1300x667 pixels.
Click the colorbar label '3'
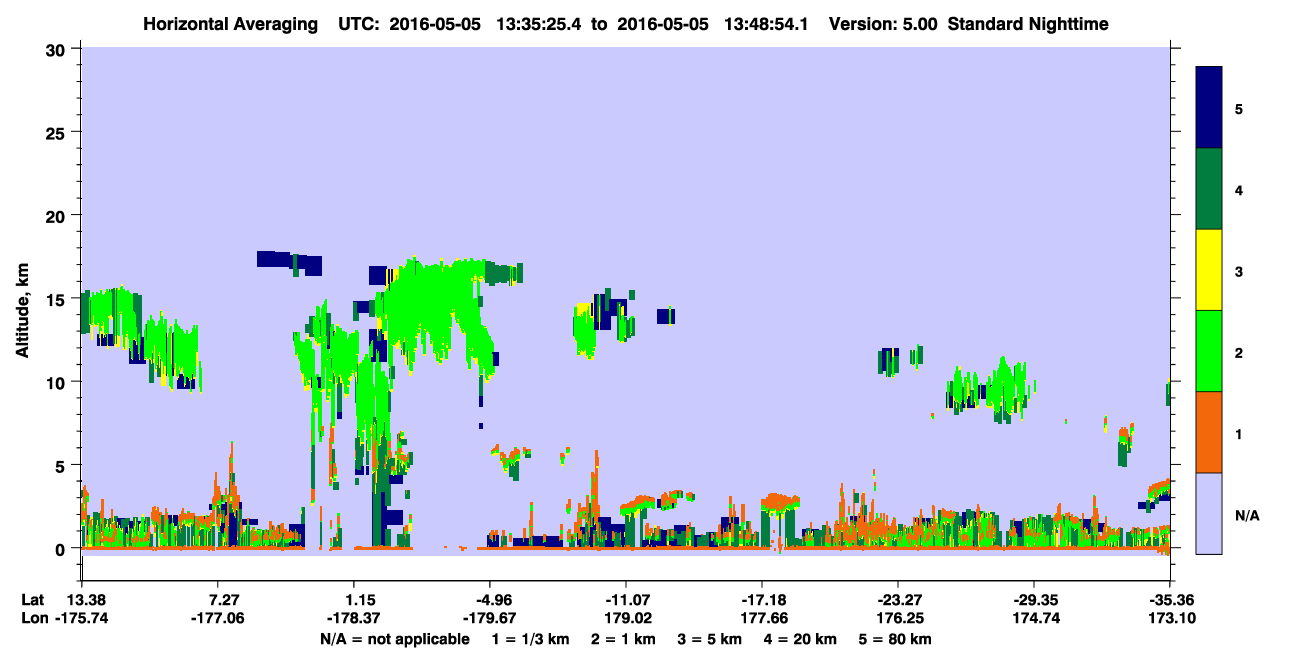(1239, 270)
